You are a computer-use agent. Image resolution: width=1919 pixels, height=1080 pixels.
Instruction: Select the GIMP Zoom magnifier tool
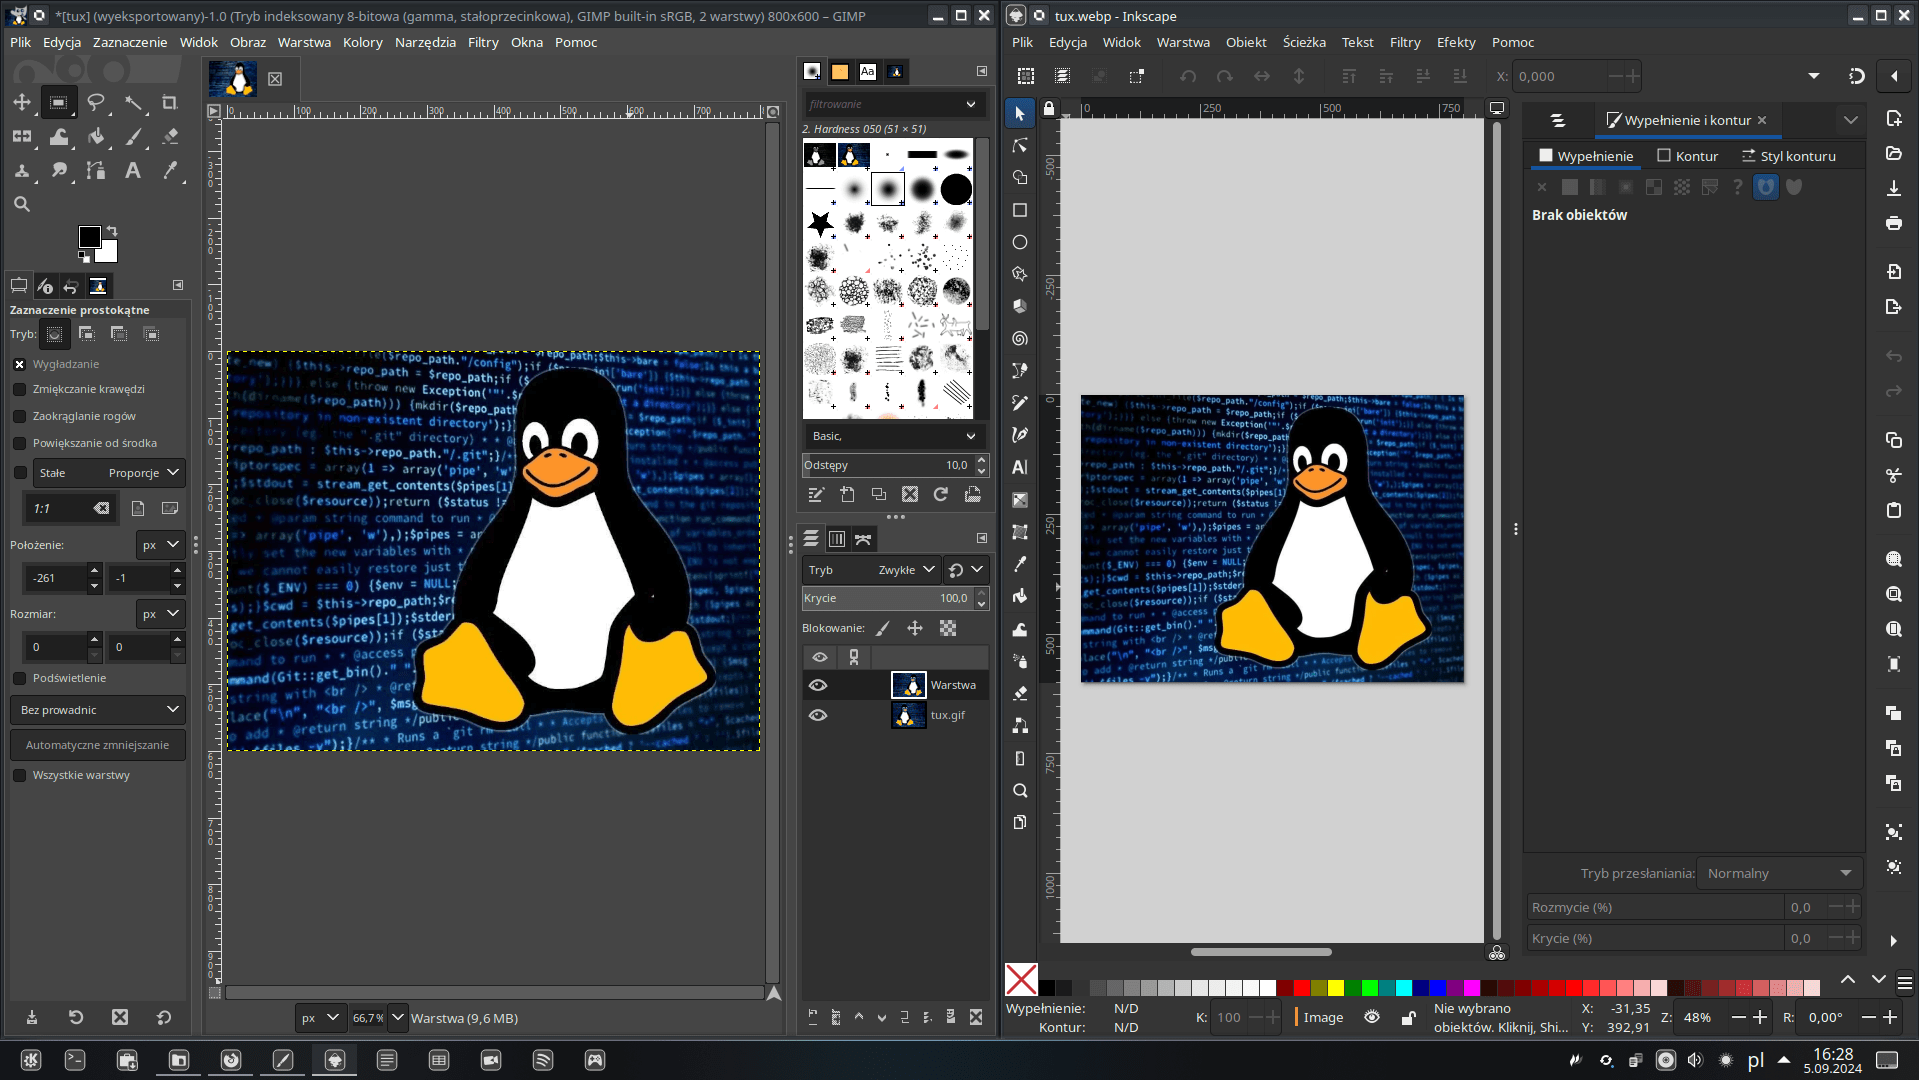[x=21, y=204]
